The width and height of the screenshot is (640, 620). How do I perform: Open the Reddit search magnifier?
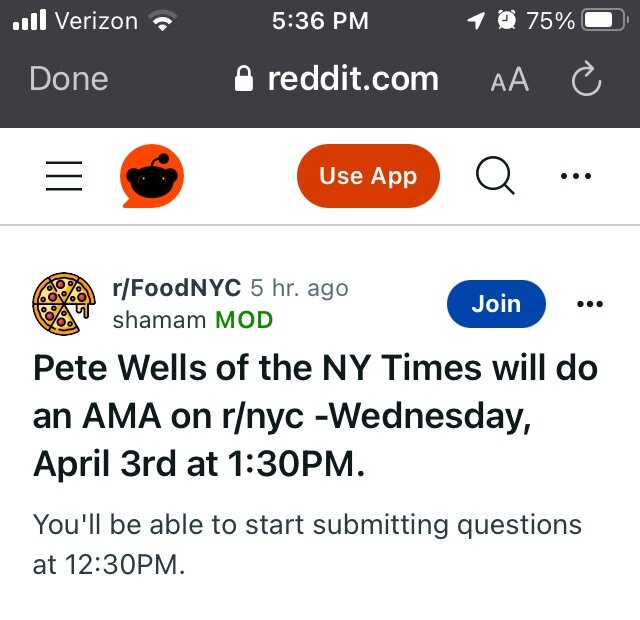(494, 177)
